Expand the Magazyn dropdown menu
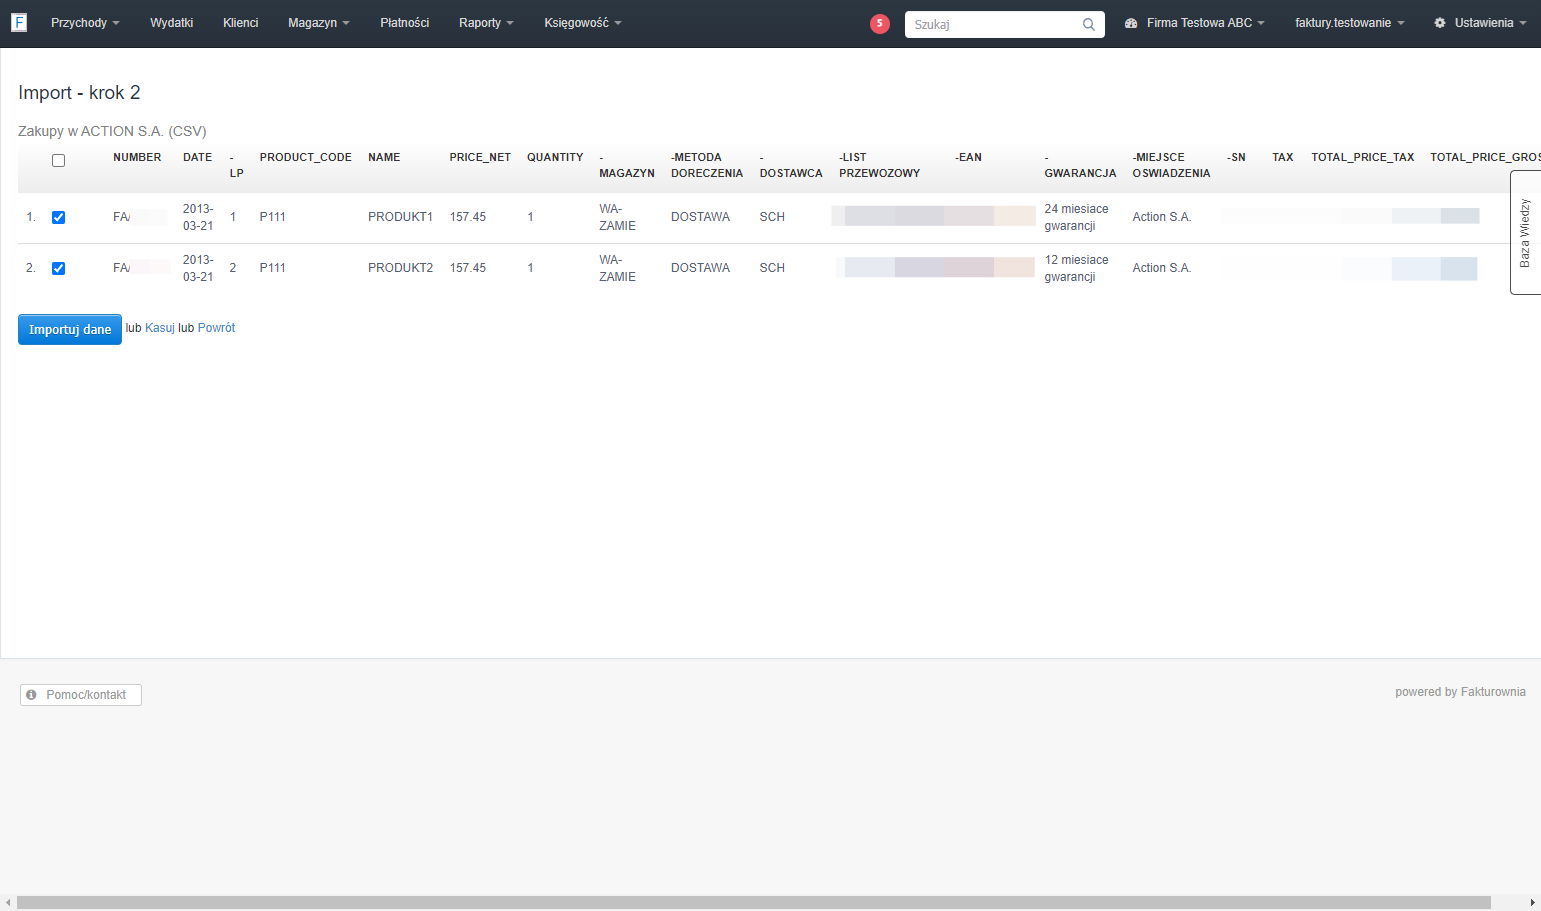1541x911 pixels. (x=319, y=23)
